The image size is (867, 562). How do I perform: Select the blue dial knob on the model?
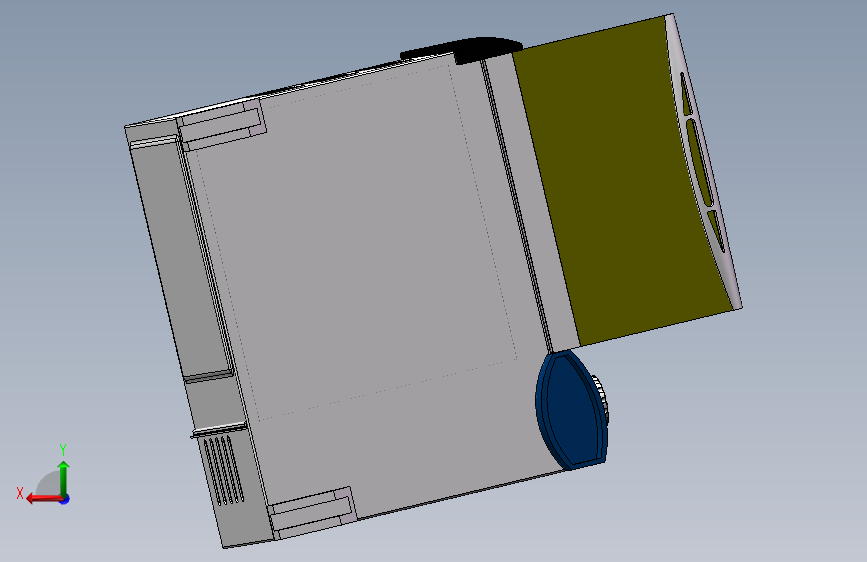click(x=571, y=410)
